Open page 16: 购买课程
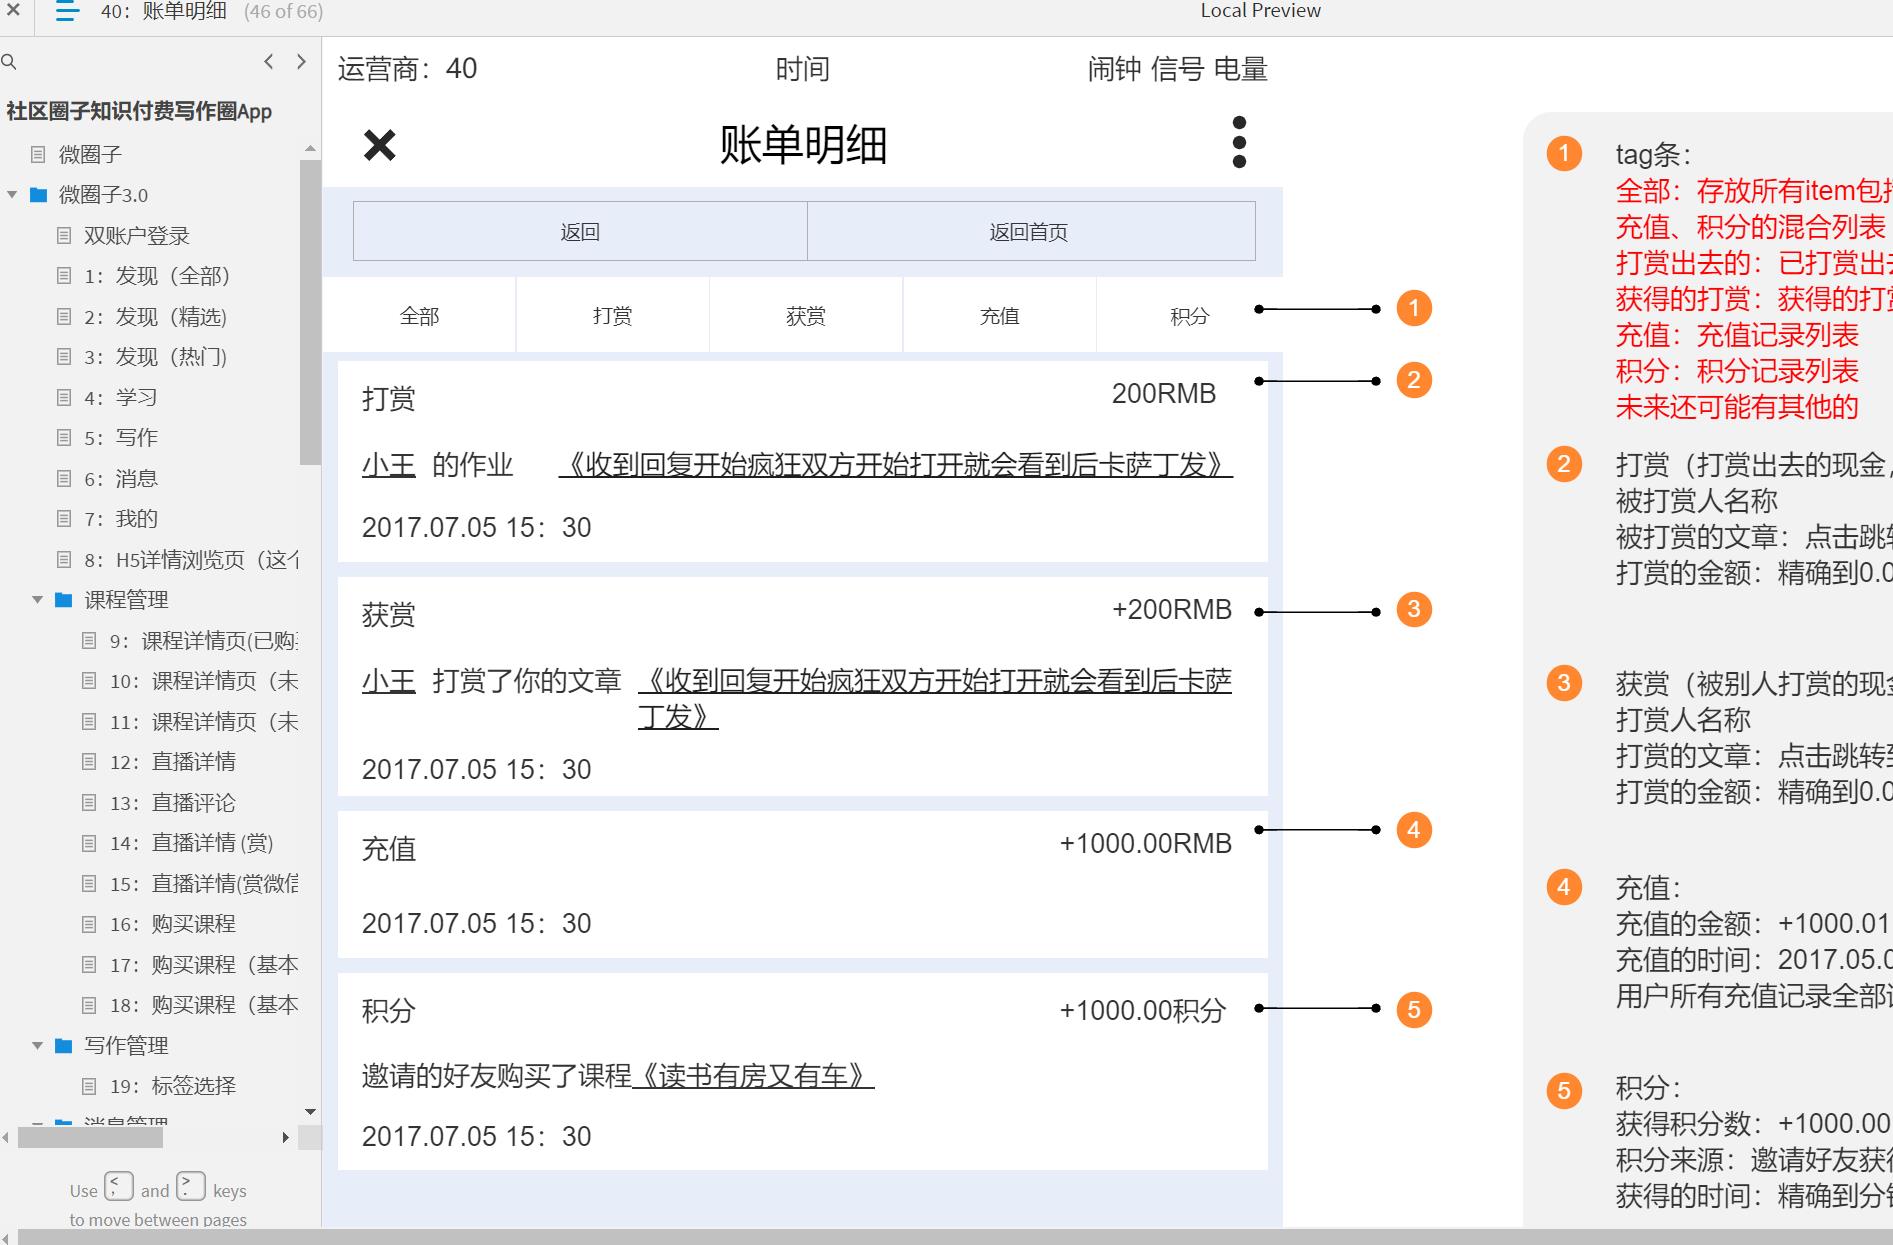 173,924
